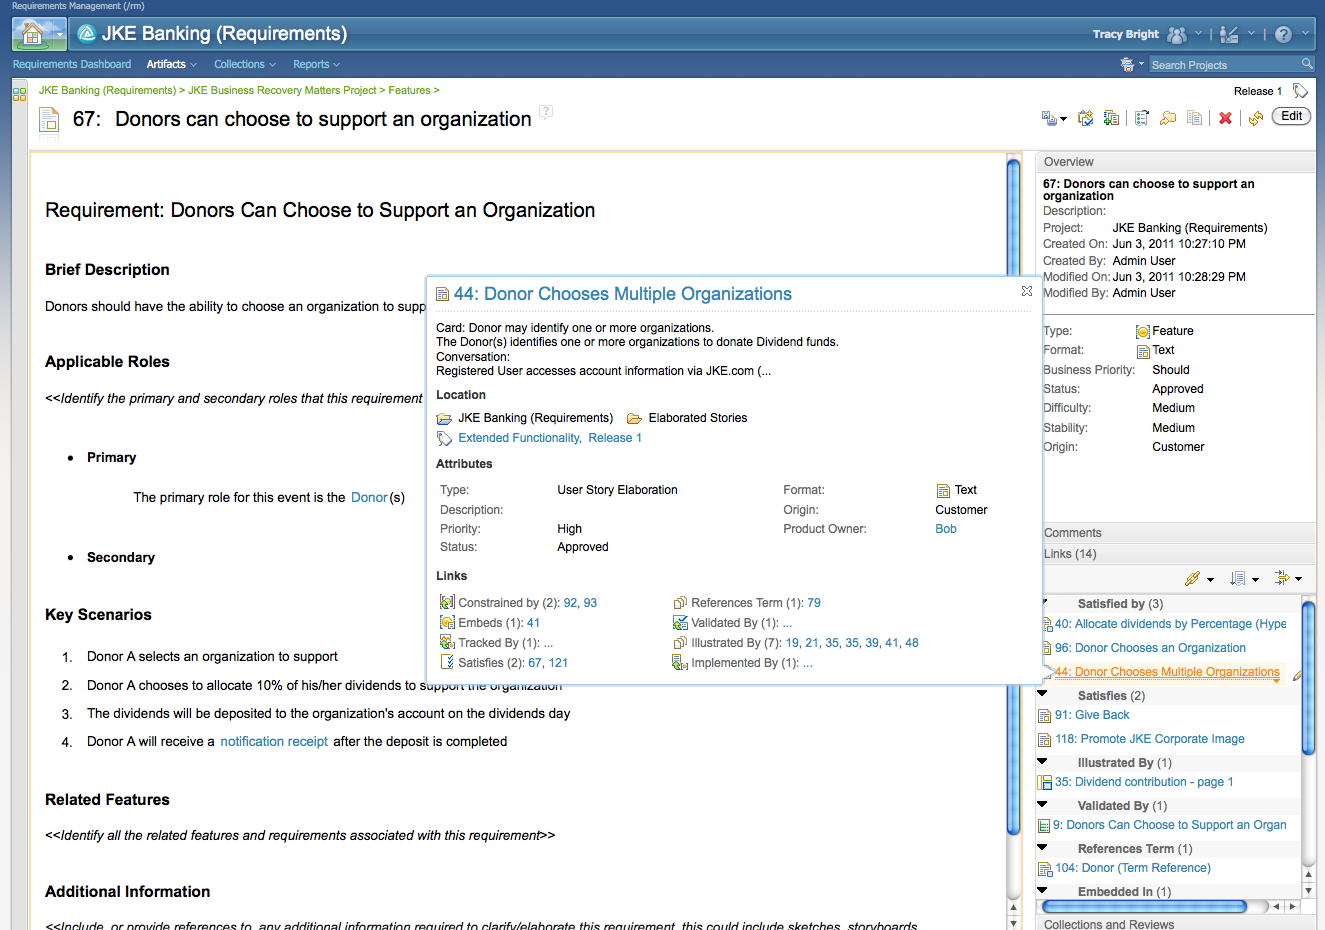Screen dimensions: 1325x930
Task: Open link 91: Give Back
Action: pos(1092,715)
